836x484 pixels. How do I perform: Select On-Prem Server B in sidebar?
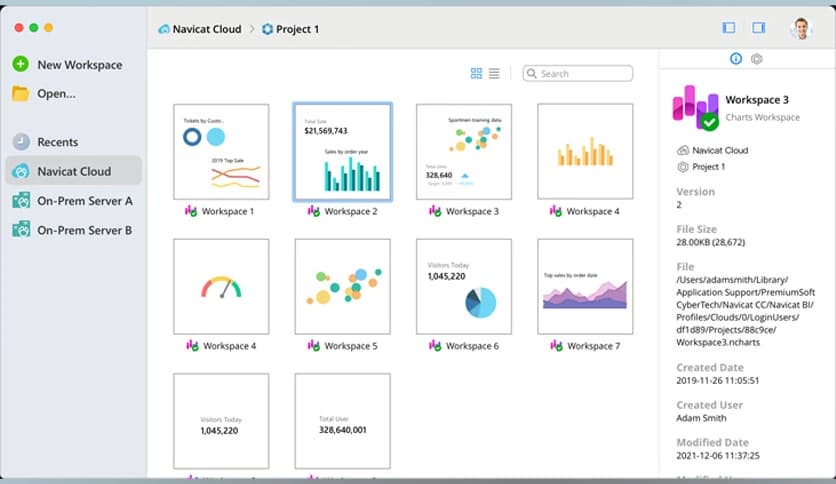click(84, 230)
